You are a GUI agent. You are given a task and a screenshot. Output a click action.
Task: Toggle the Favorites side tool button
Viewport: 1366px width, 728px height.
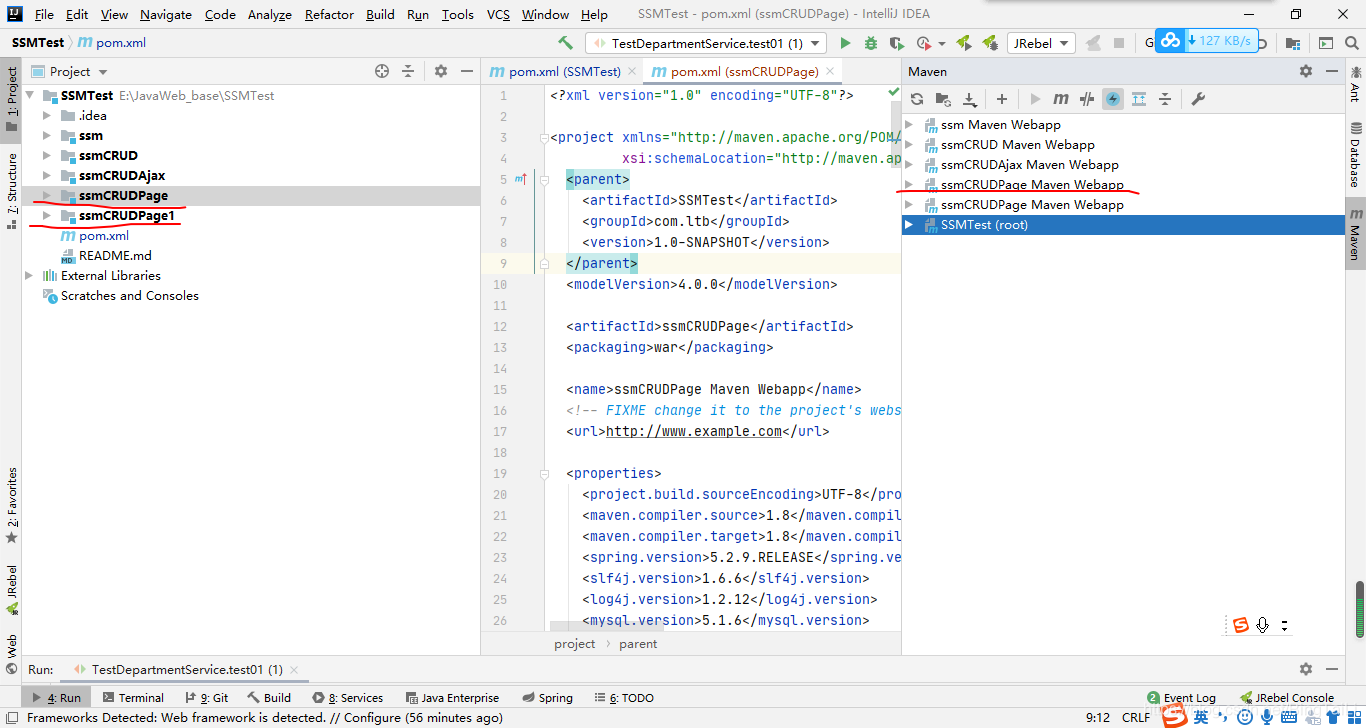[x=11, y=505]
